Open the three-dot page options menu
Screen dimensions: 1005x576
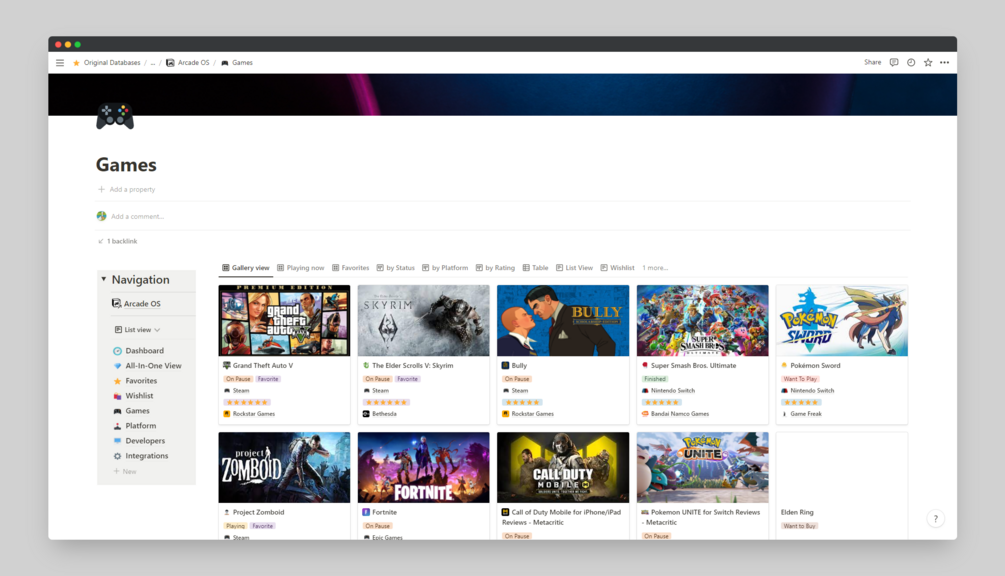[x=944, y=63]
